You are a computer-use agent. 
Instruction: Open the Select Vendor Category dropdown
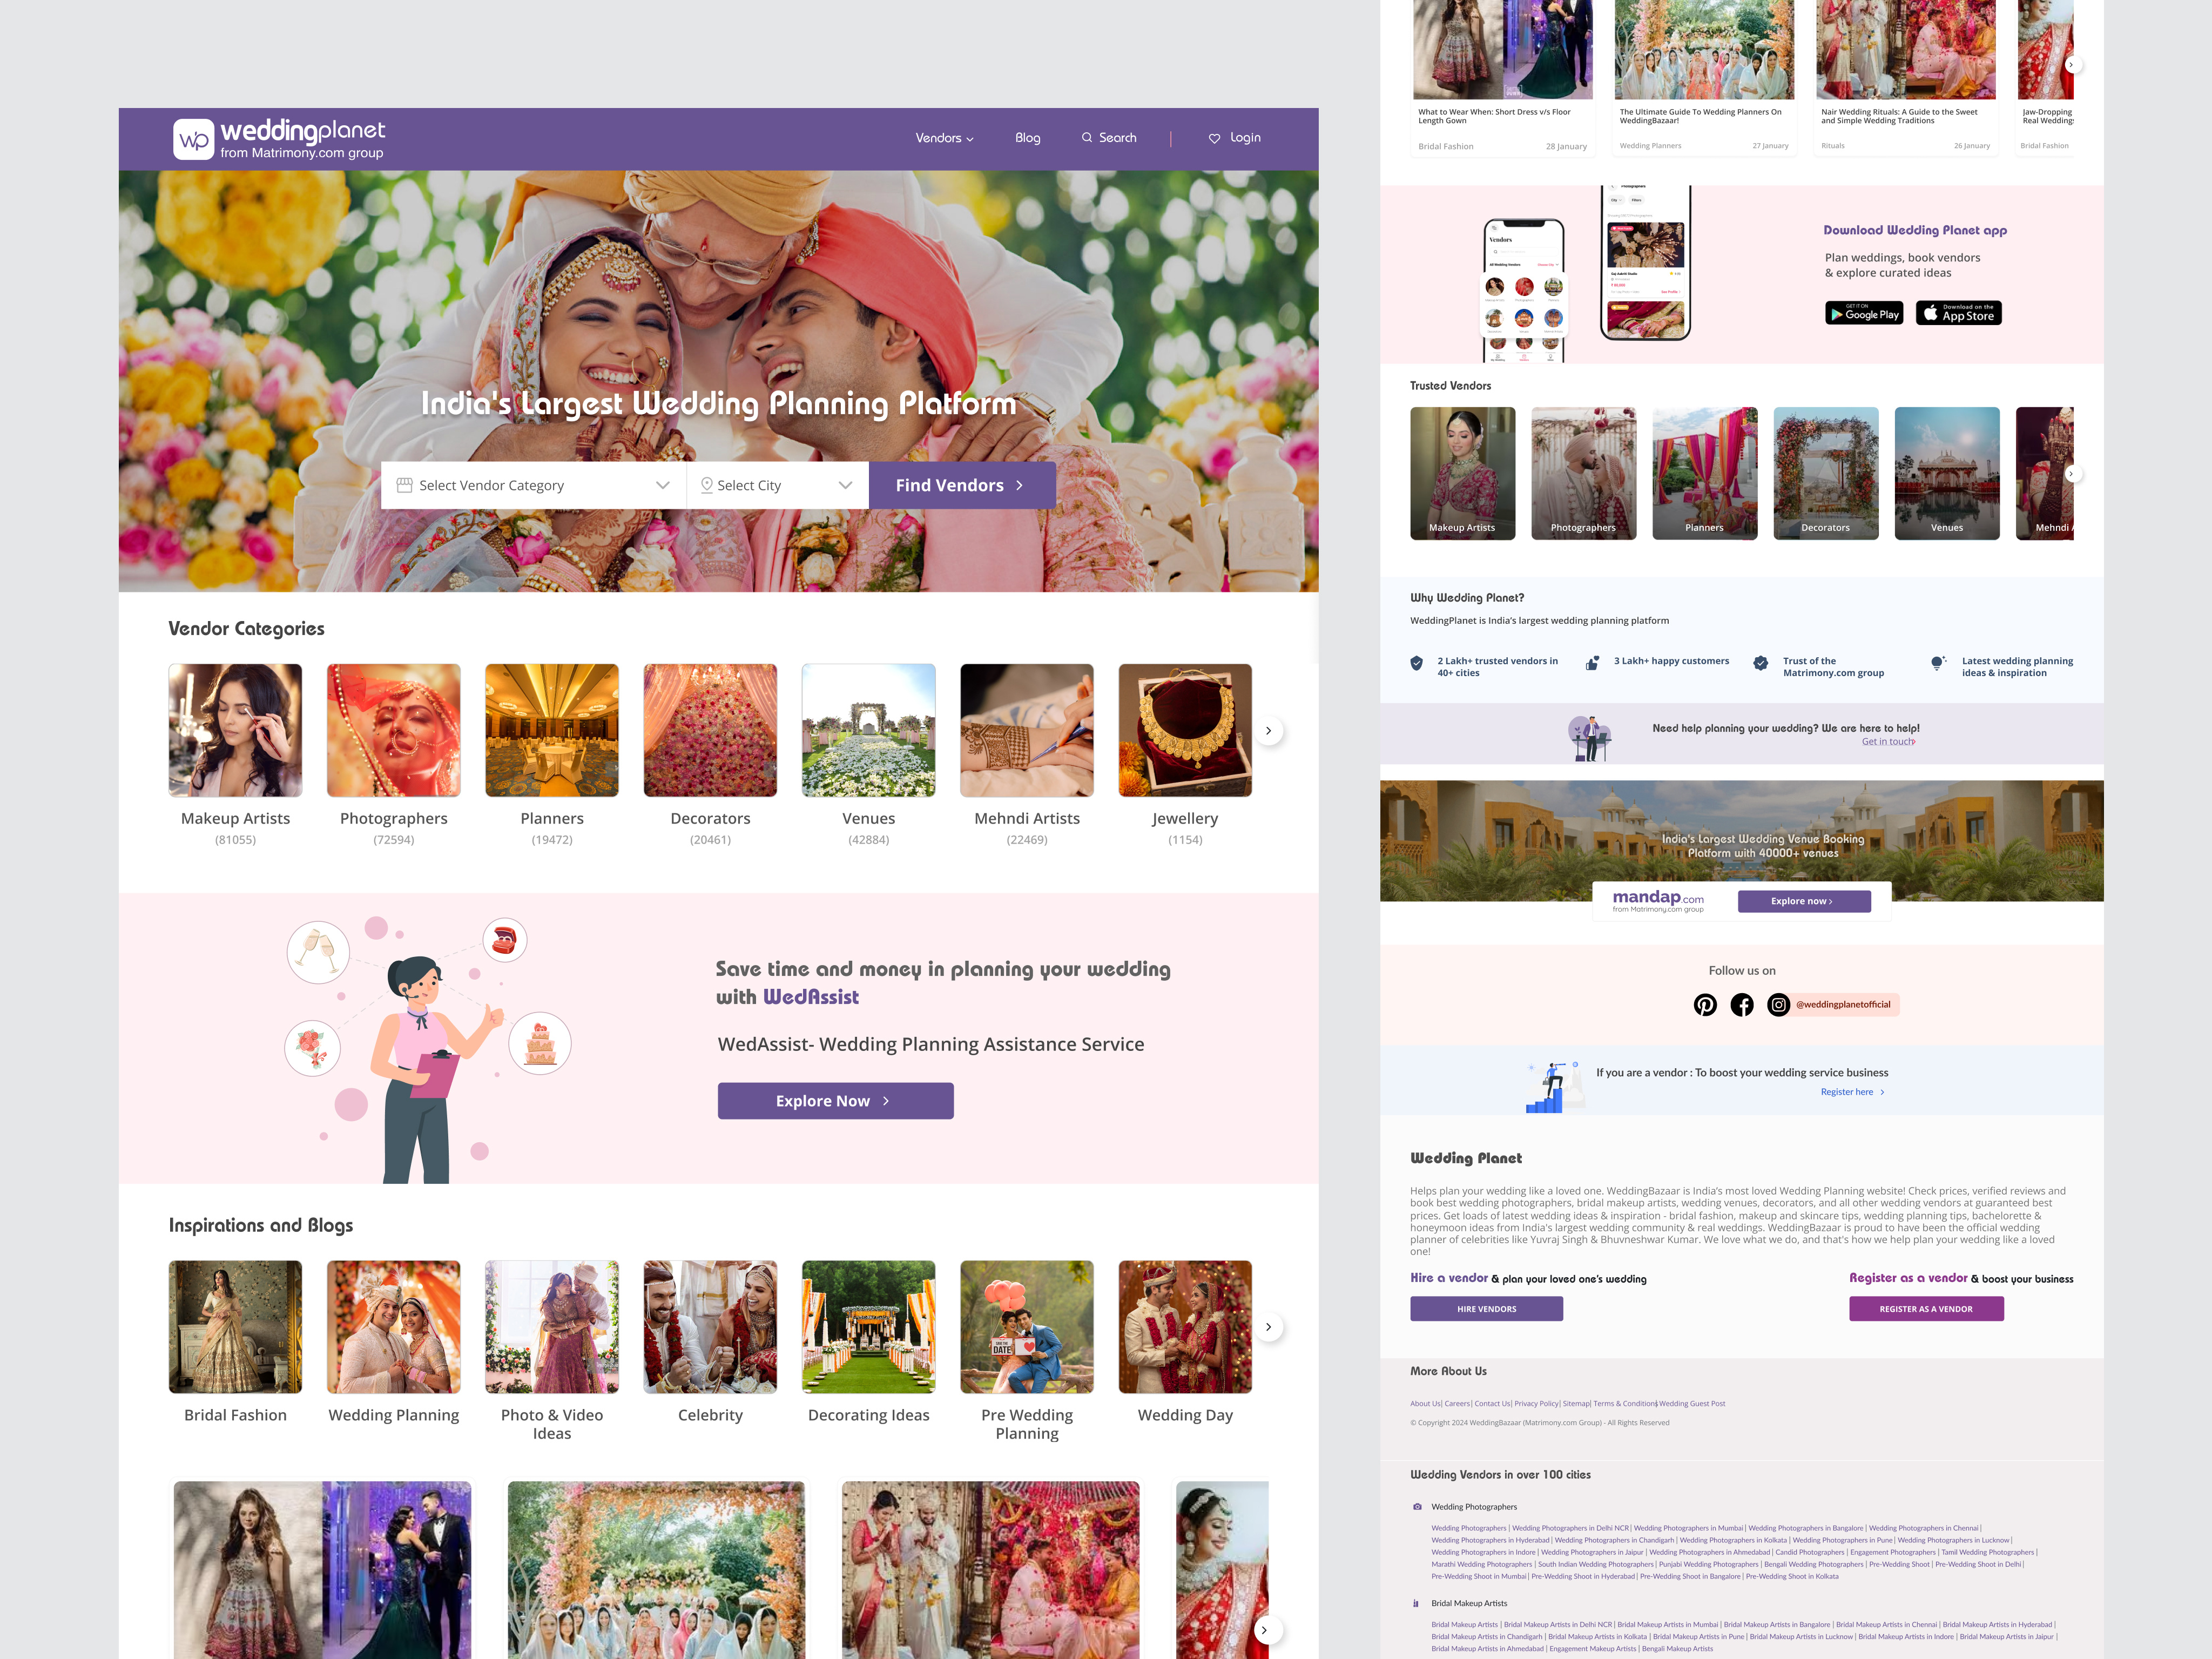pos(533,485)
